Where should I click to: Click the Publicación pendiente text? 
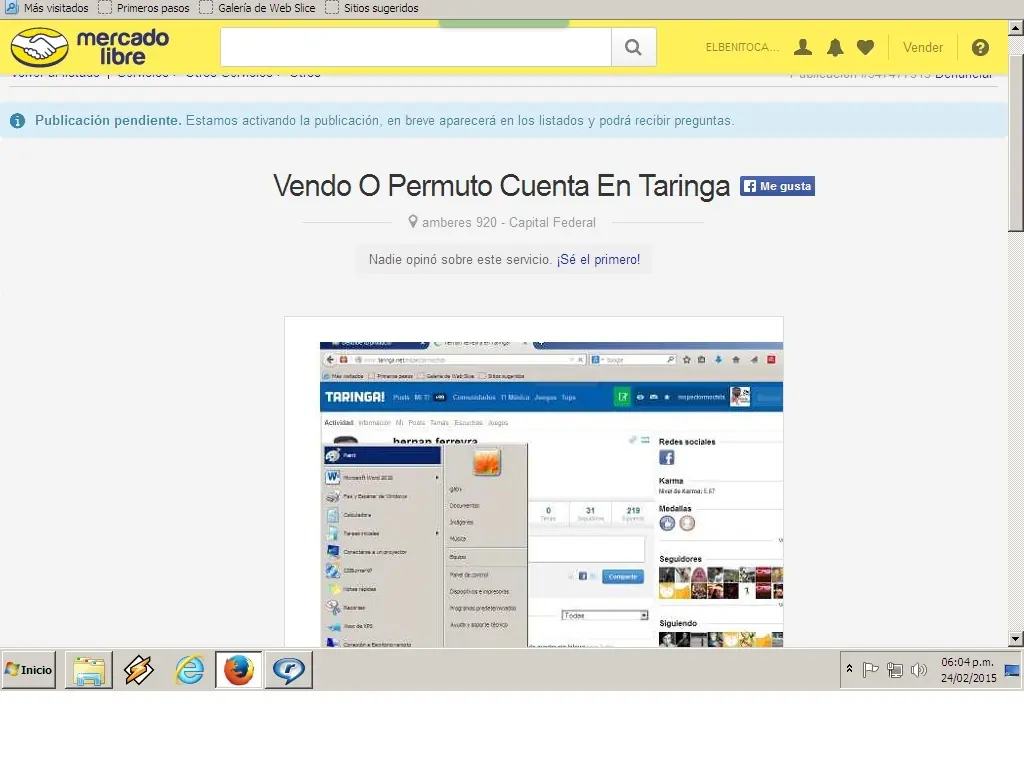108,120
